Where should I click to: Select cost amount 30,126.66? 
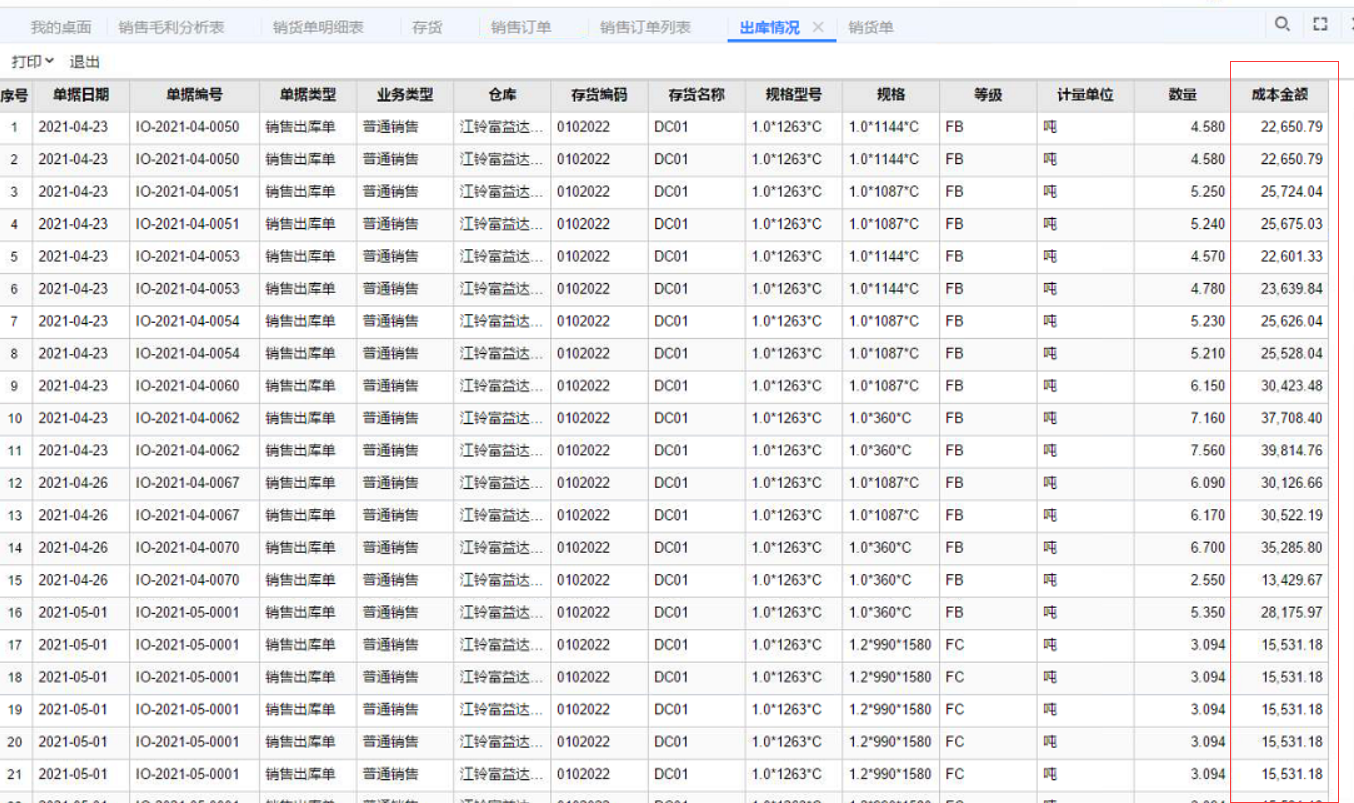pyautogui.click(x=1292, y=483)
